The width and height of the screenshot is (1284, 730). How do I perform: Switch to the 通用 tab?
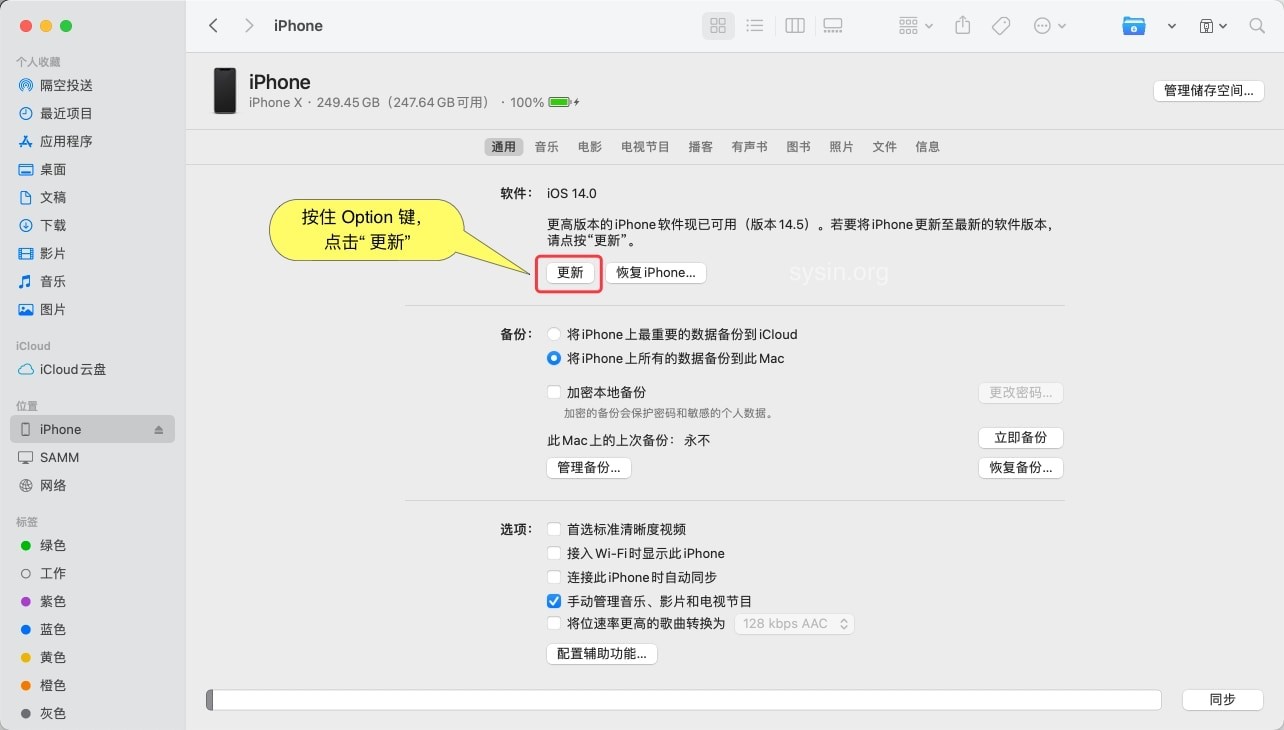coord(503,147)
